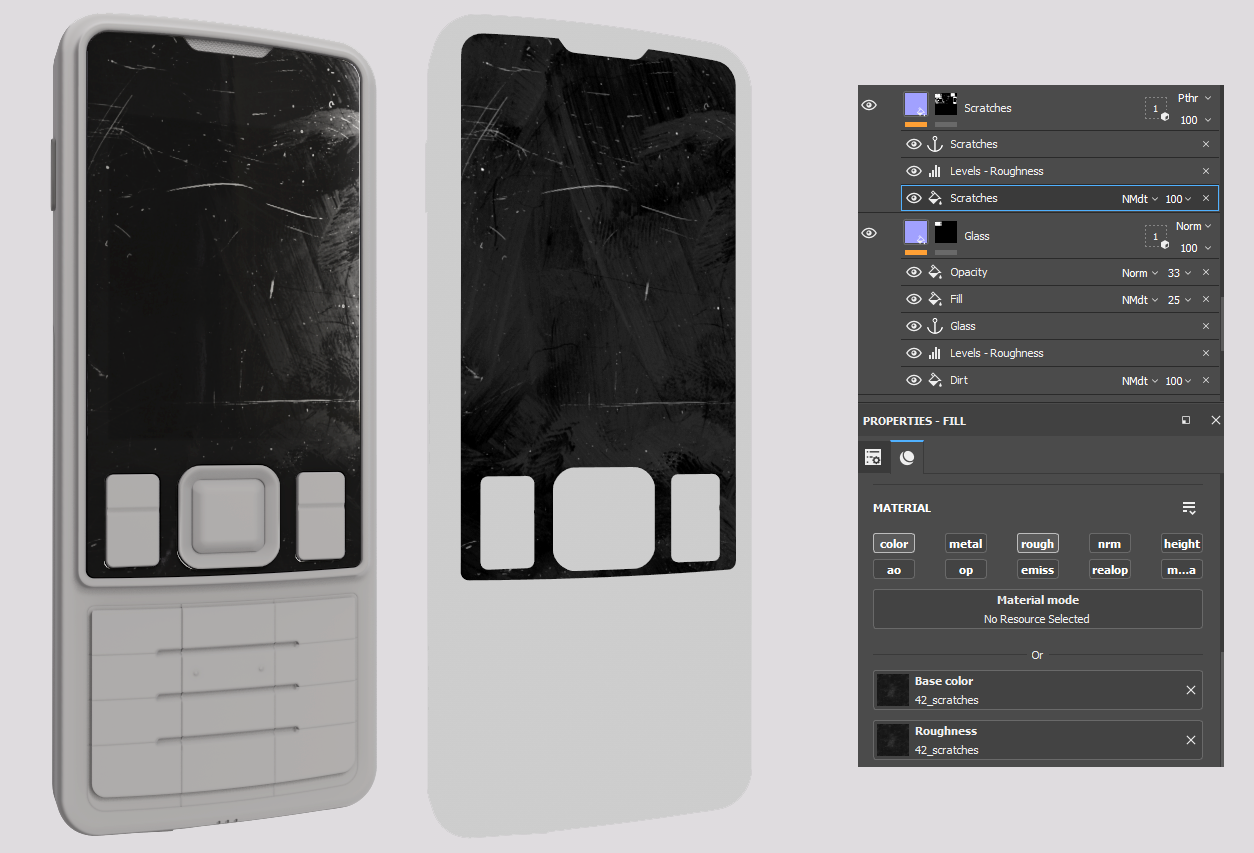This screenshot has height=853, width=1254.
Task: Click the paint bucket icon of the Opacity fill
Action: 935,272
